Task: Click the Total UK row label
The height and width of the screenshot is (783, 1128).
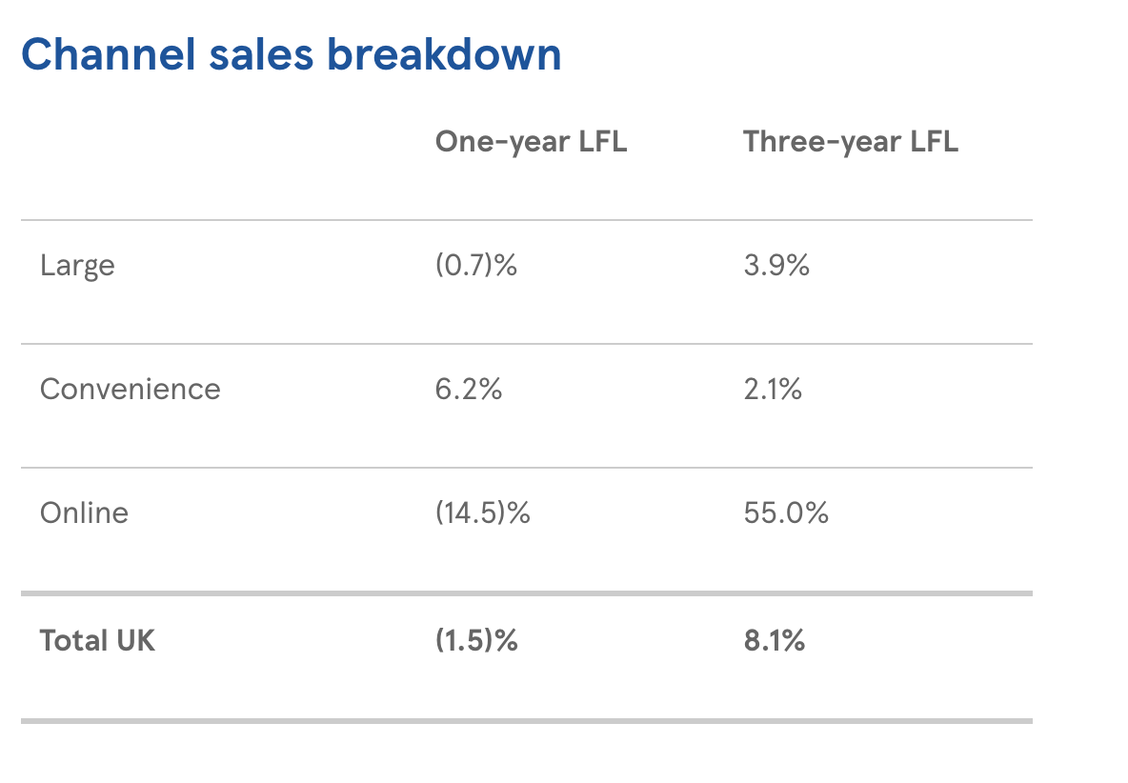Action: [97, 641]
